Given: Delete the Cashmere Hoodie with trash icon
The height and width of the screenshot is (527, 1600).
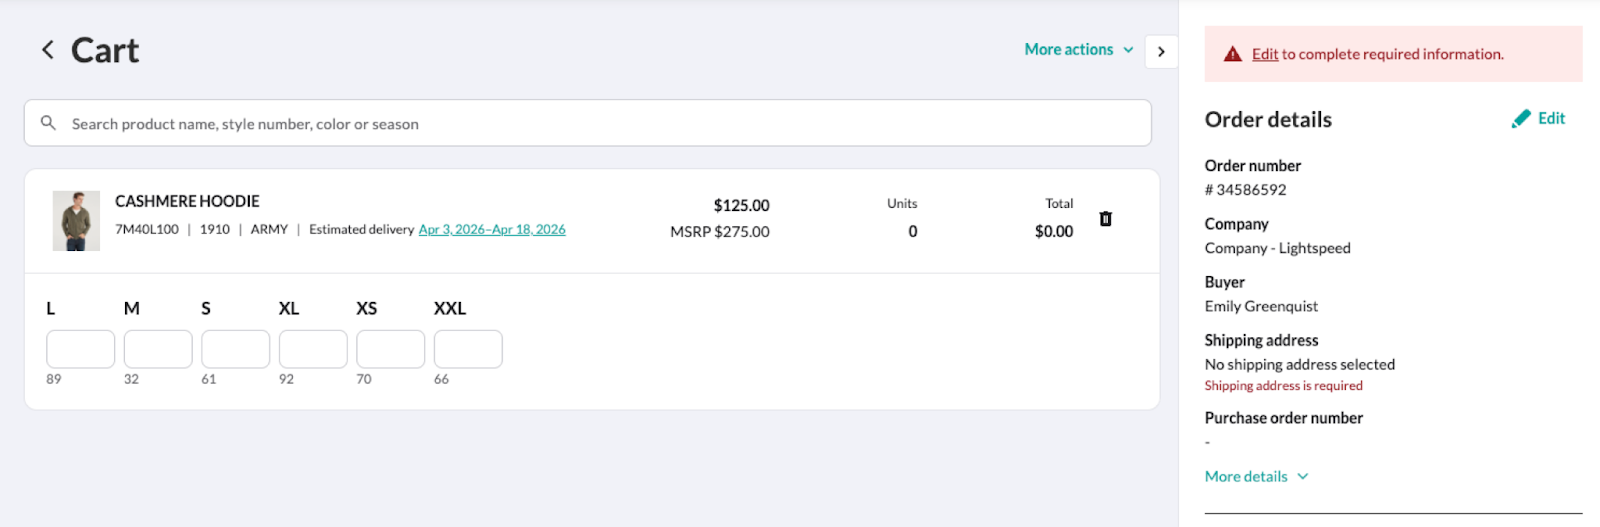Looking at the screenshot, I should (1105, 219).
